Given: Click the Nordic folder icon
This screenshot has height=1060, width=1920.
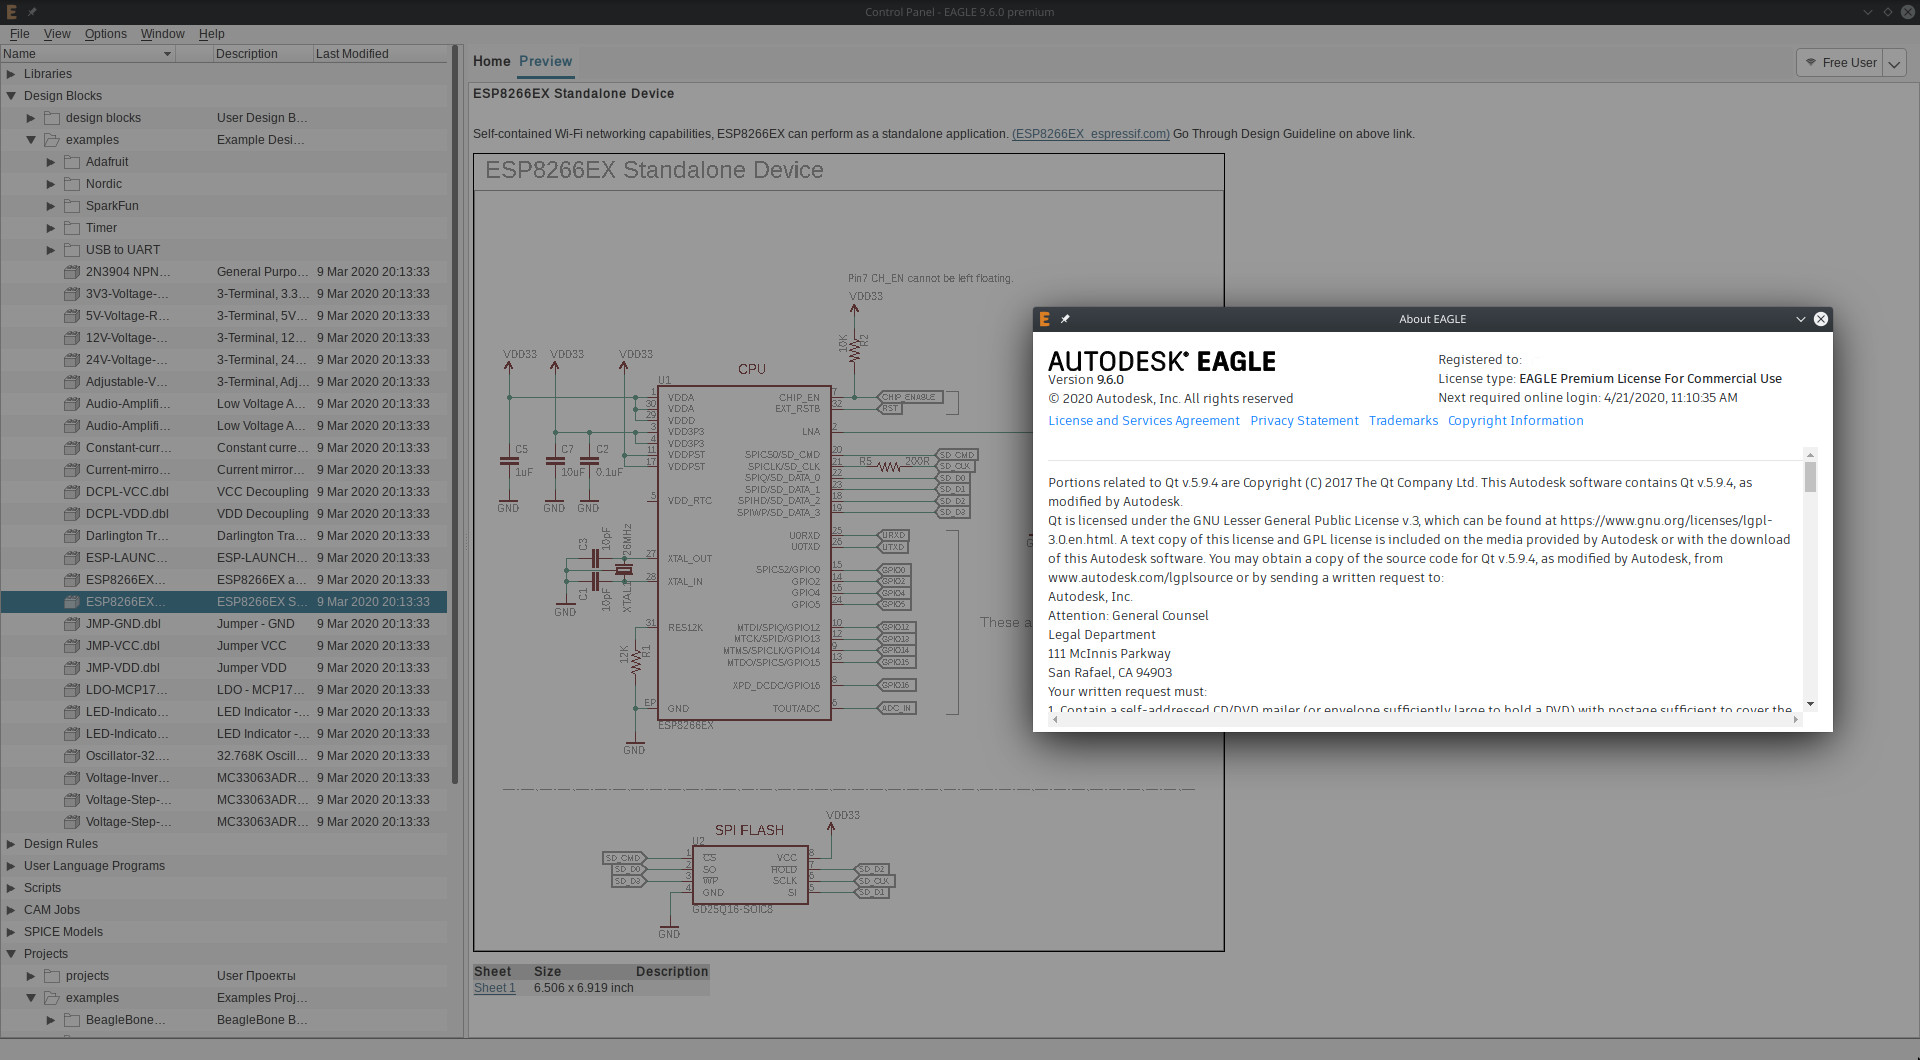Looking at the screenshot, I should tap(72, 184).
